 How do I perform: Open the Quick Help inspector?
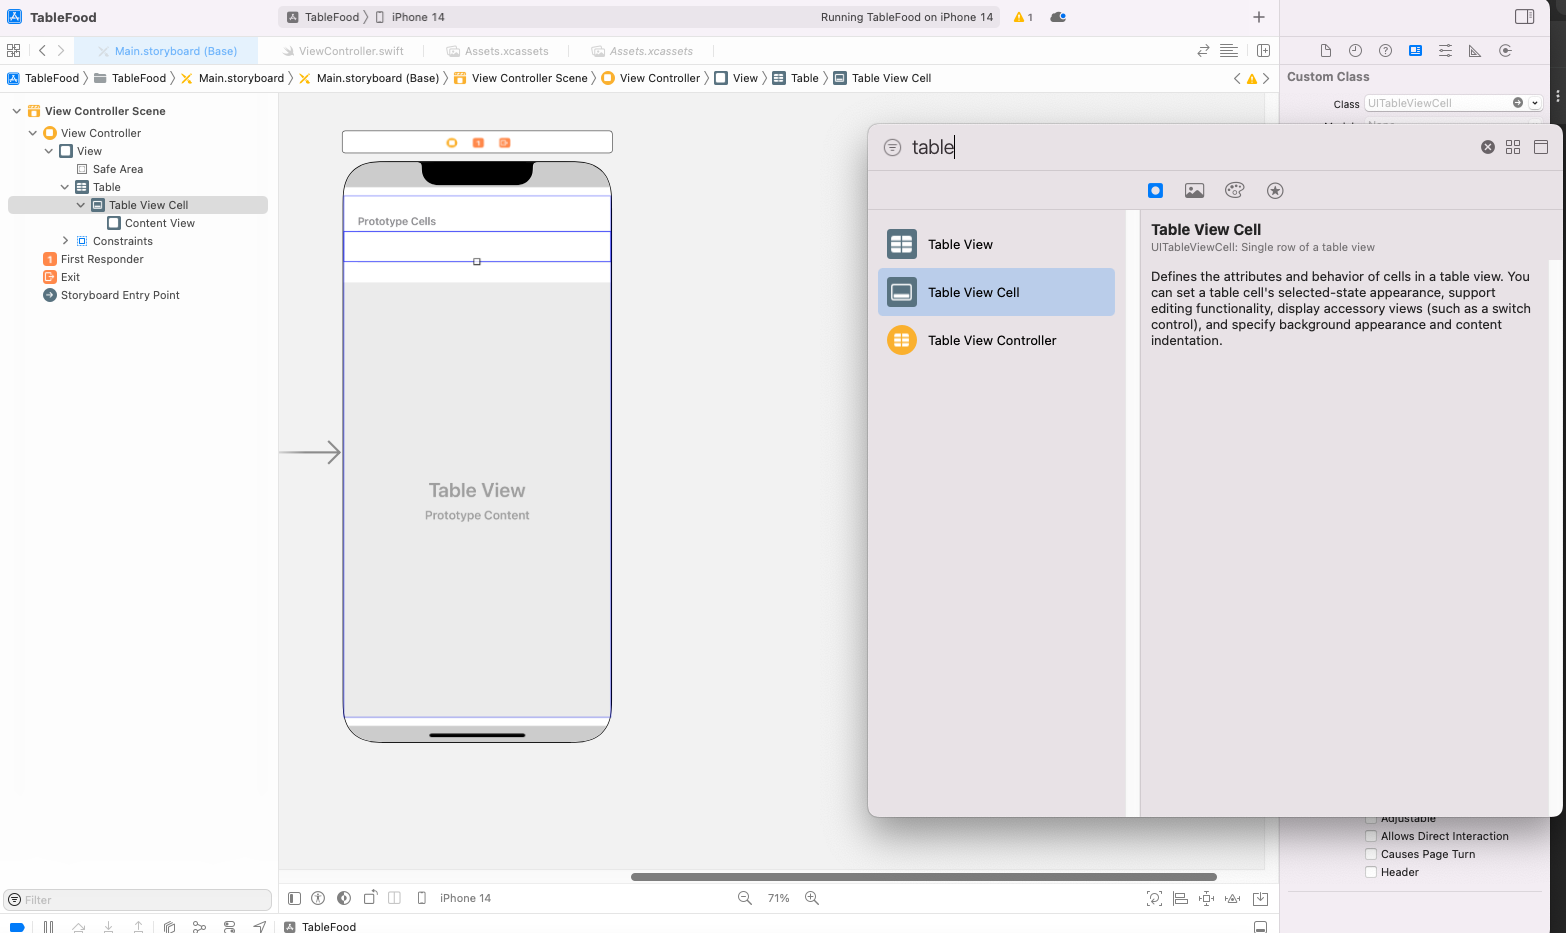[x=1385, y=51]
